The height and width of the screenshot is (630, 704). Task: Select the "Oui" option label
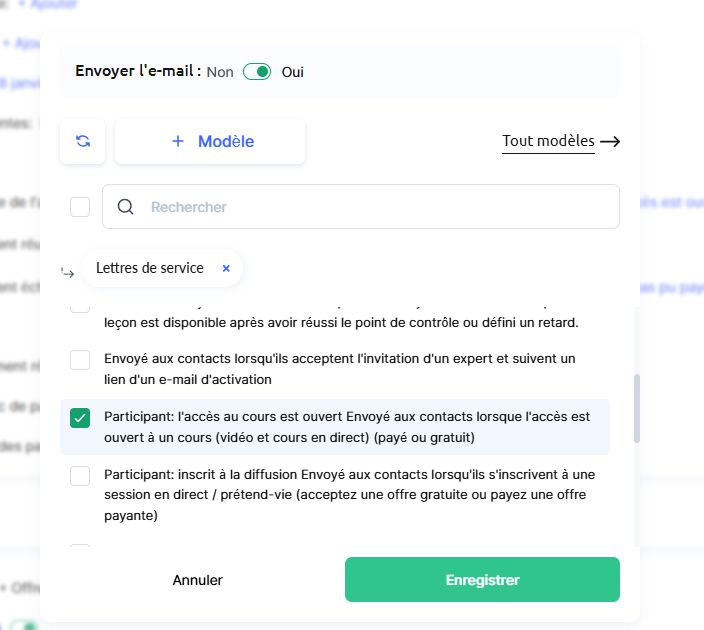(293, 72)
